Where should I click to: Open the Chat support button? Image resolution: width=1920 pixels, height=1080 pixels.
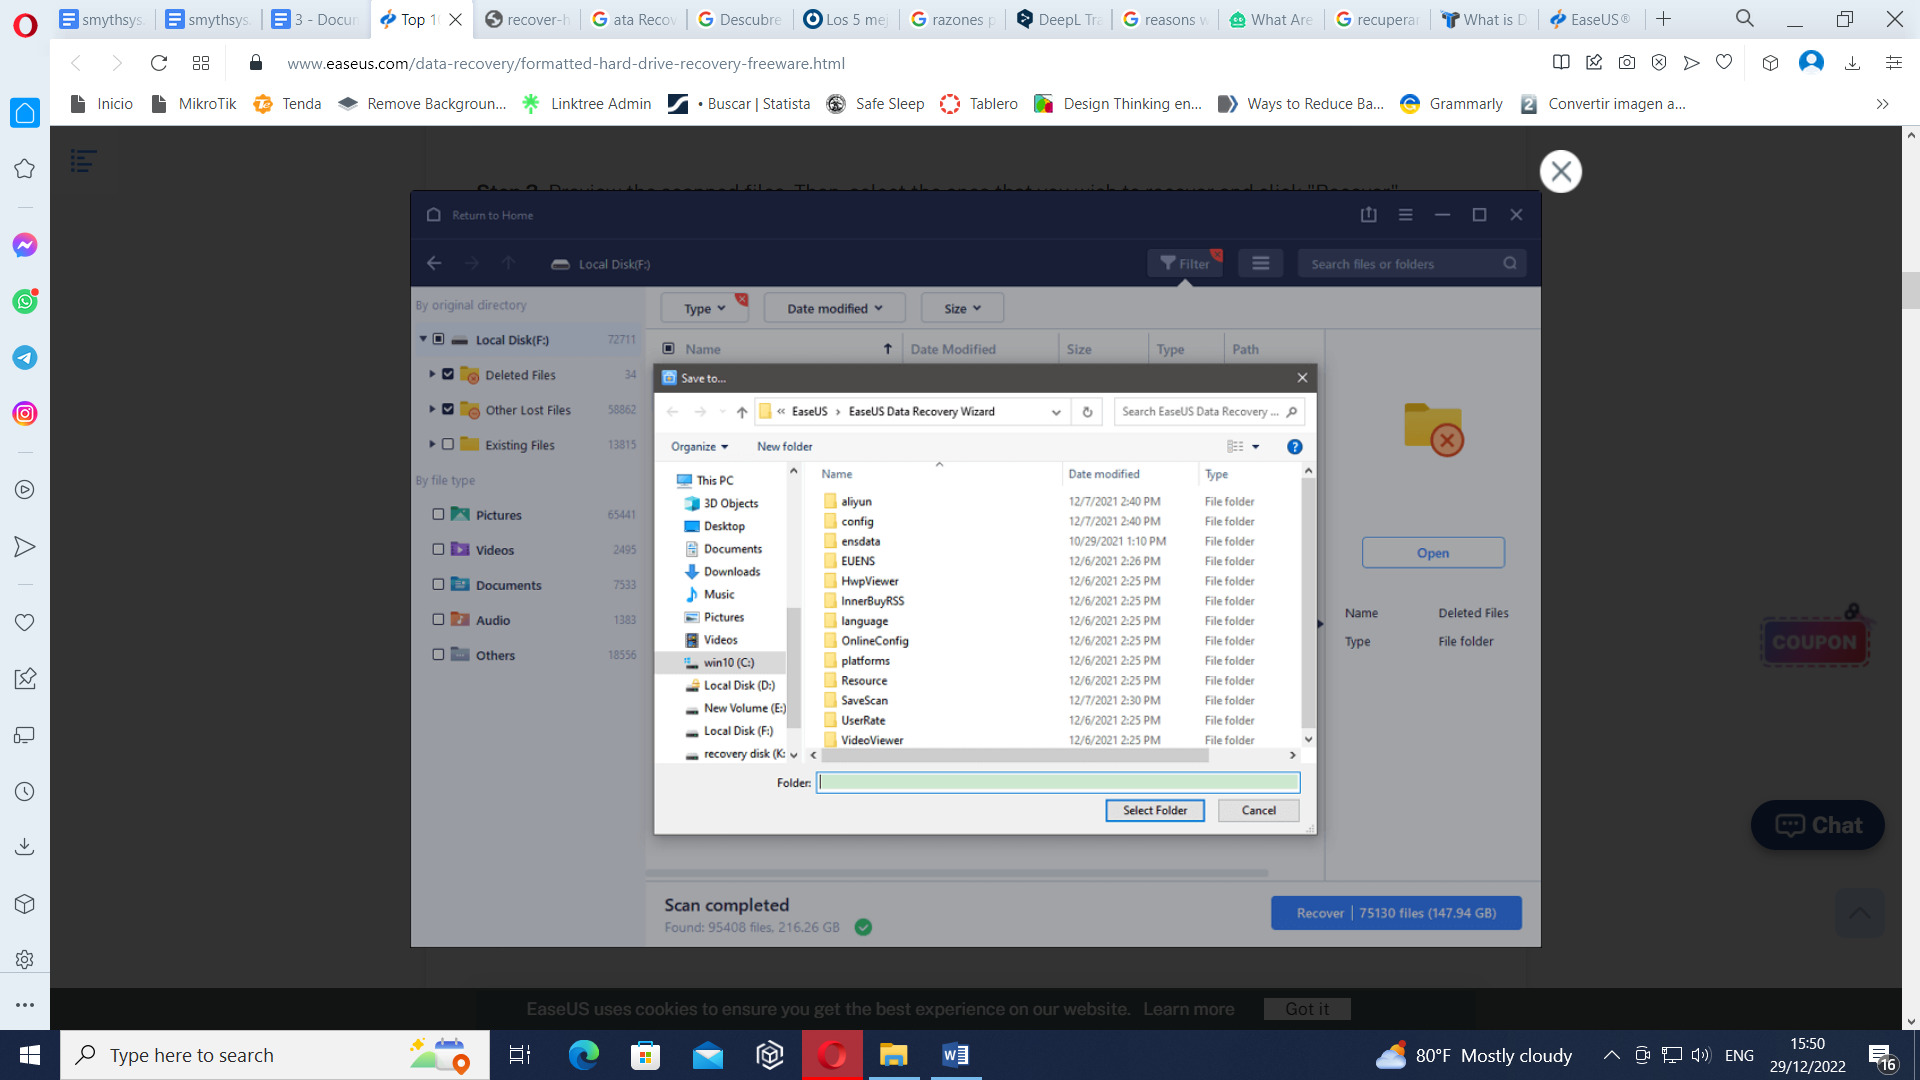(1818, 825)
